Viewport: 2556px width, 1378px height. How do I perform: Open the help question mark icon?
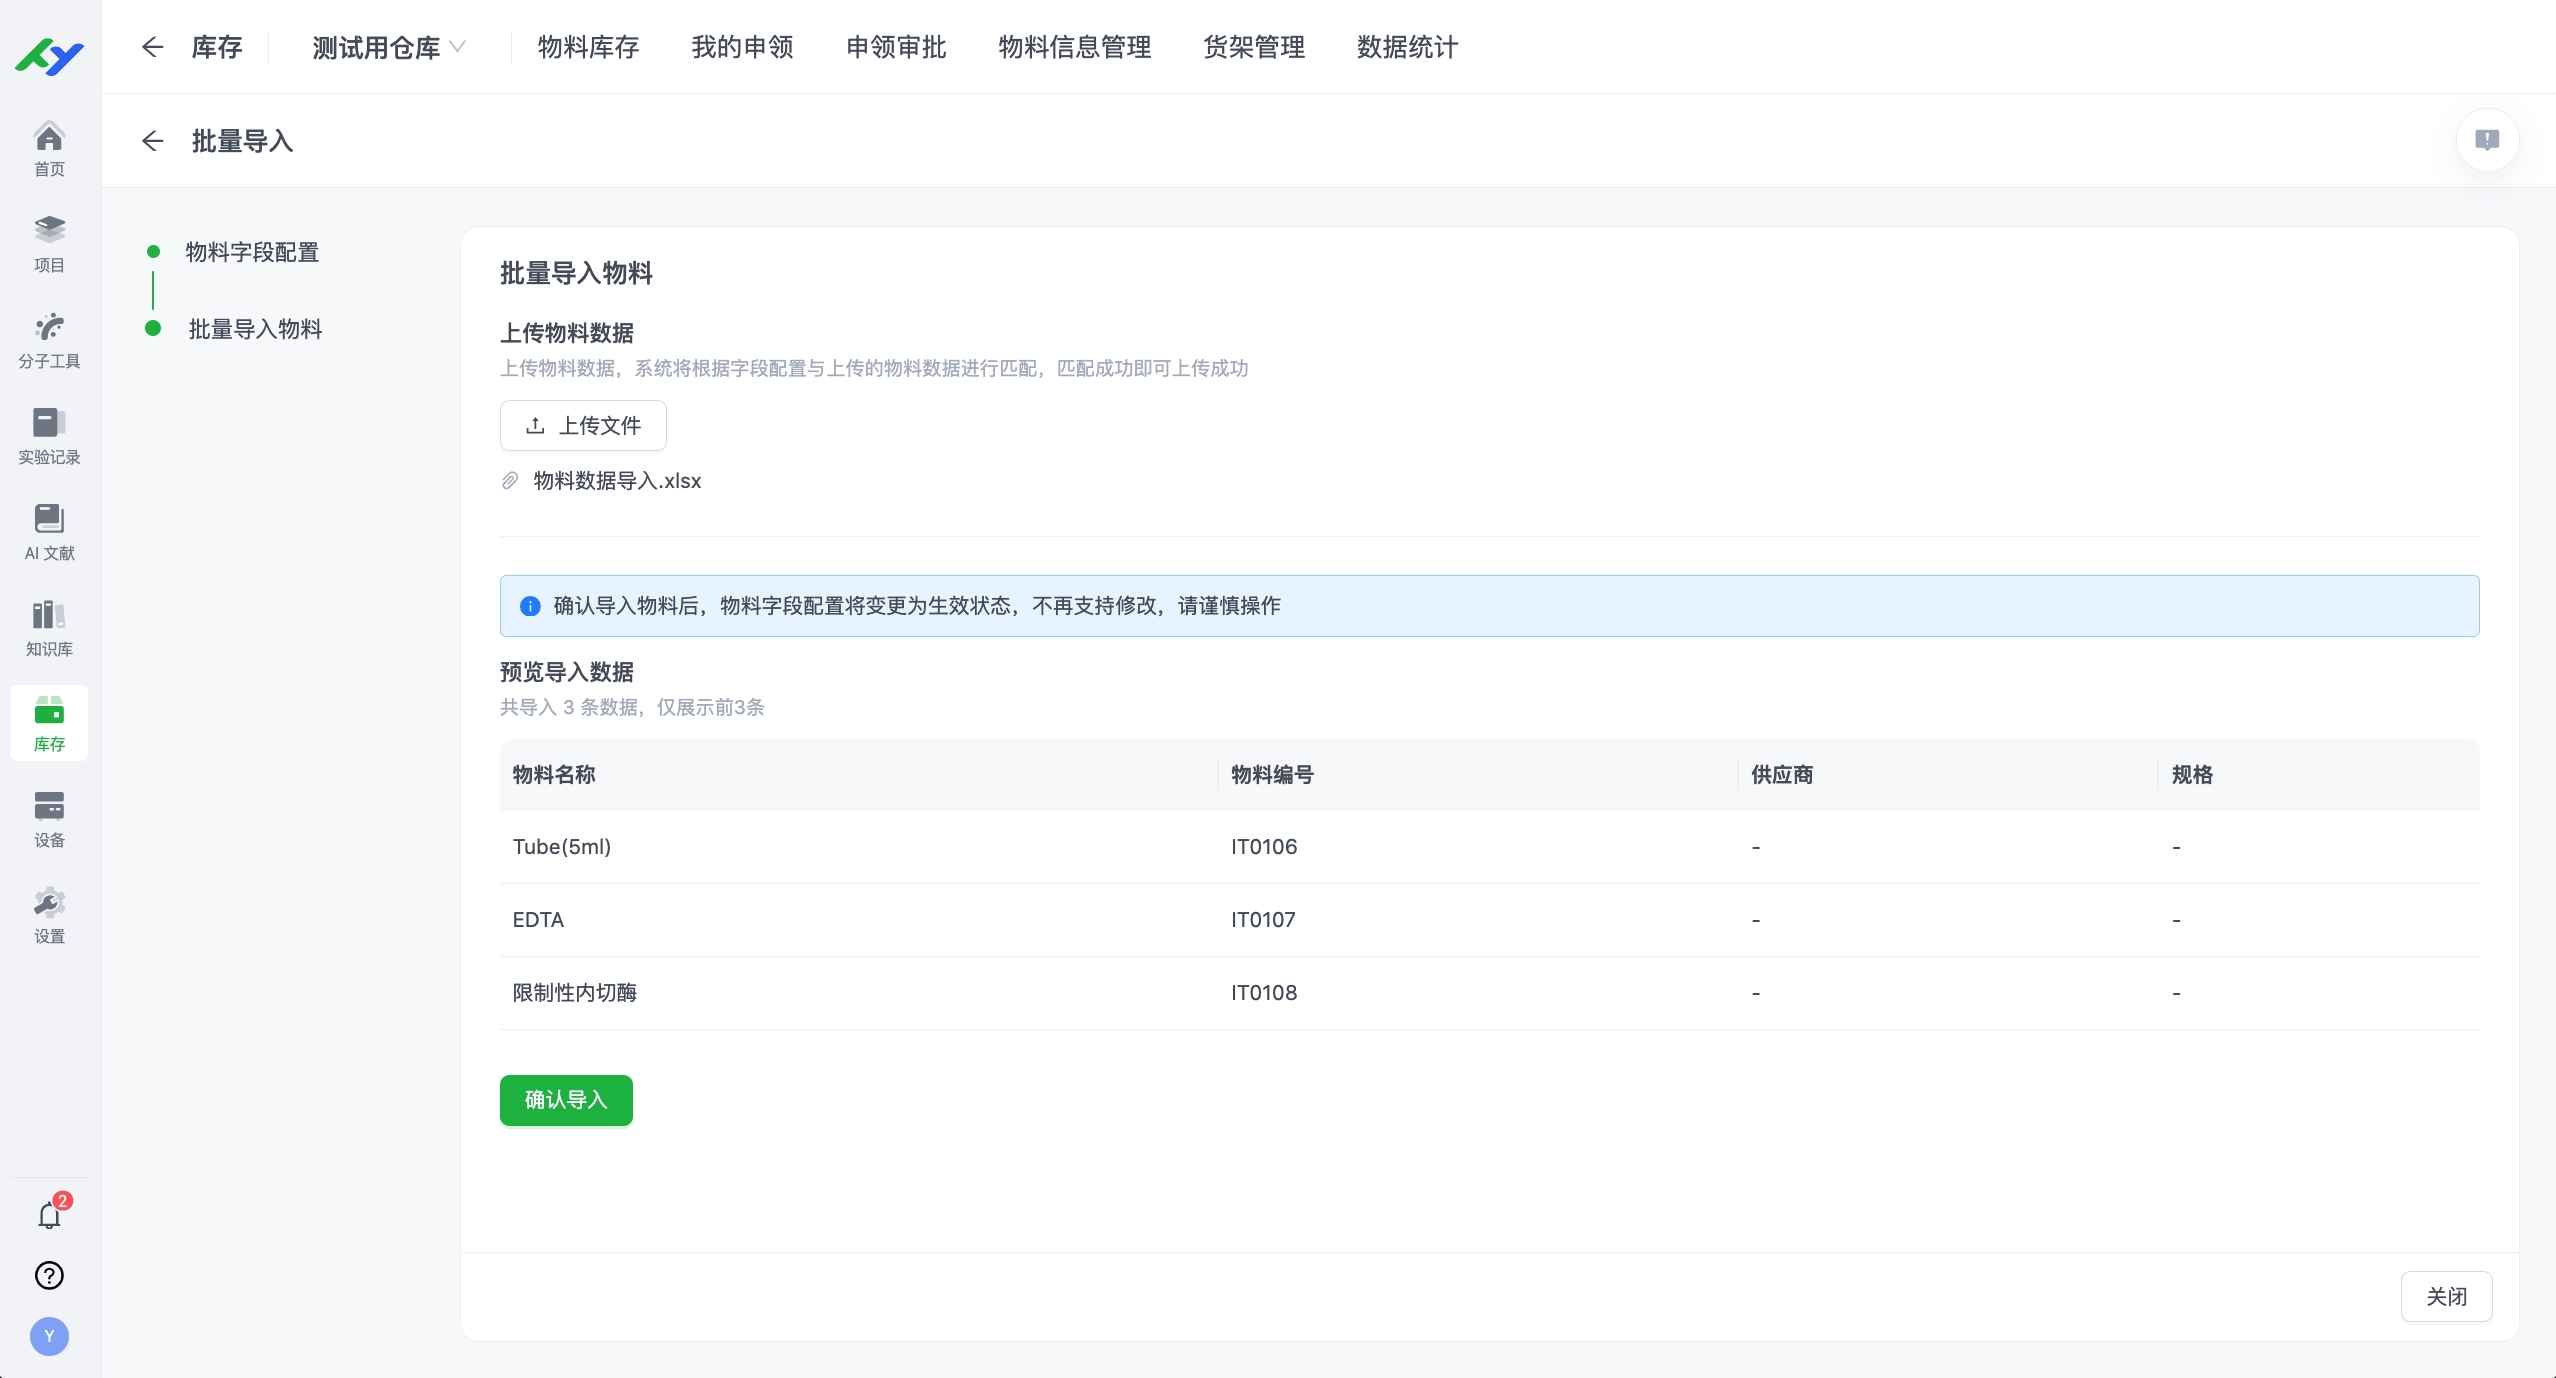click(x=49, y=1275)
